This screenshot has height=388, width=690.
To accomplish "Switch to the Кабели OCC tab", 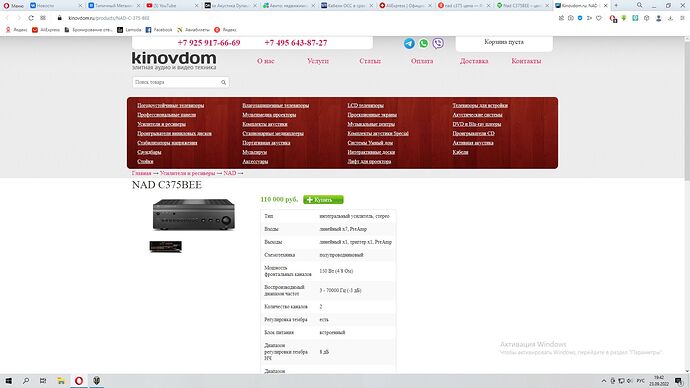I will pyautogui.click(x=347, y=6).
